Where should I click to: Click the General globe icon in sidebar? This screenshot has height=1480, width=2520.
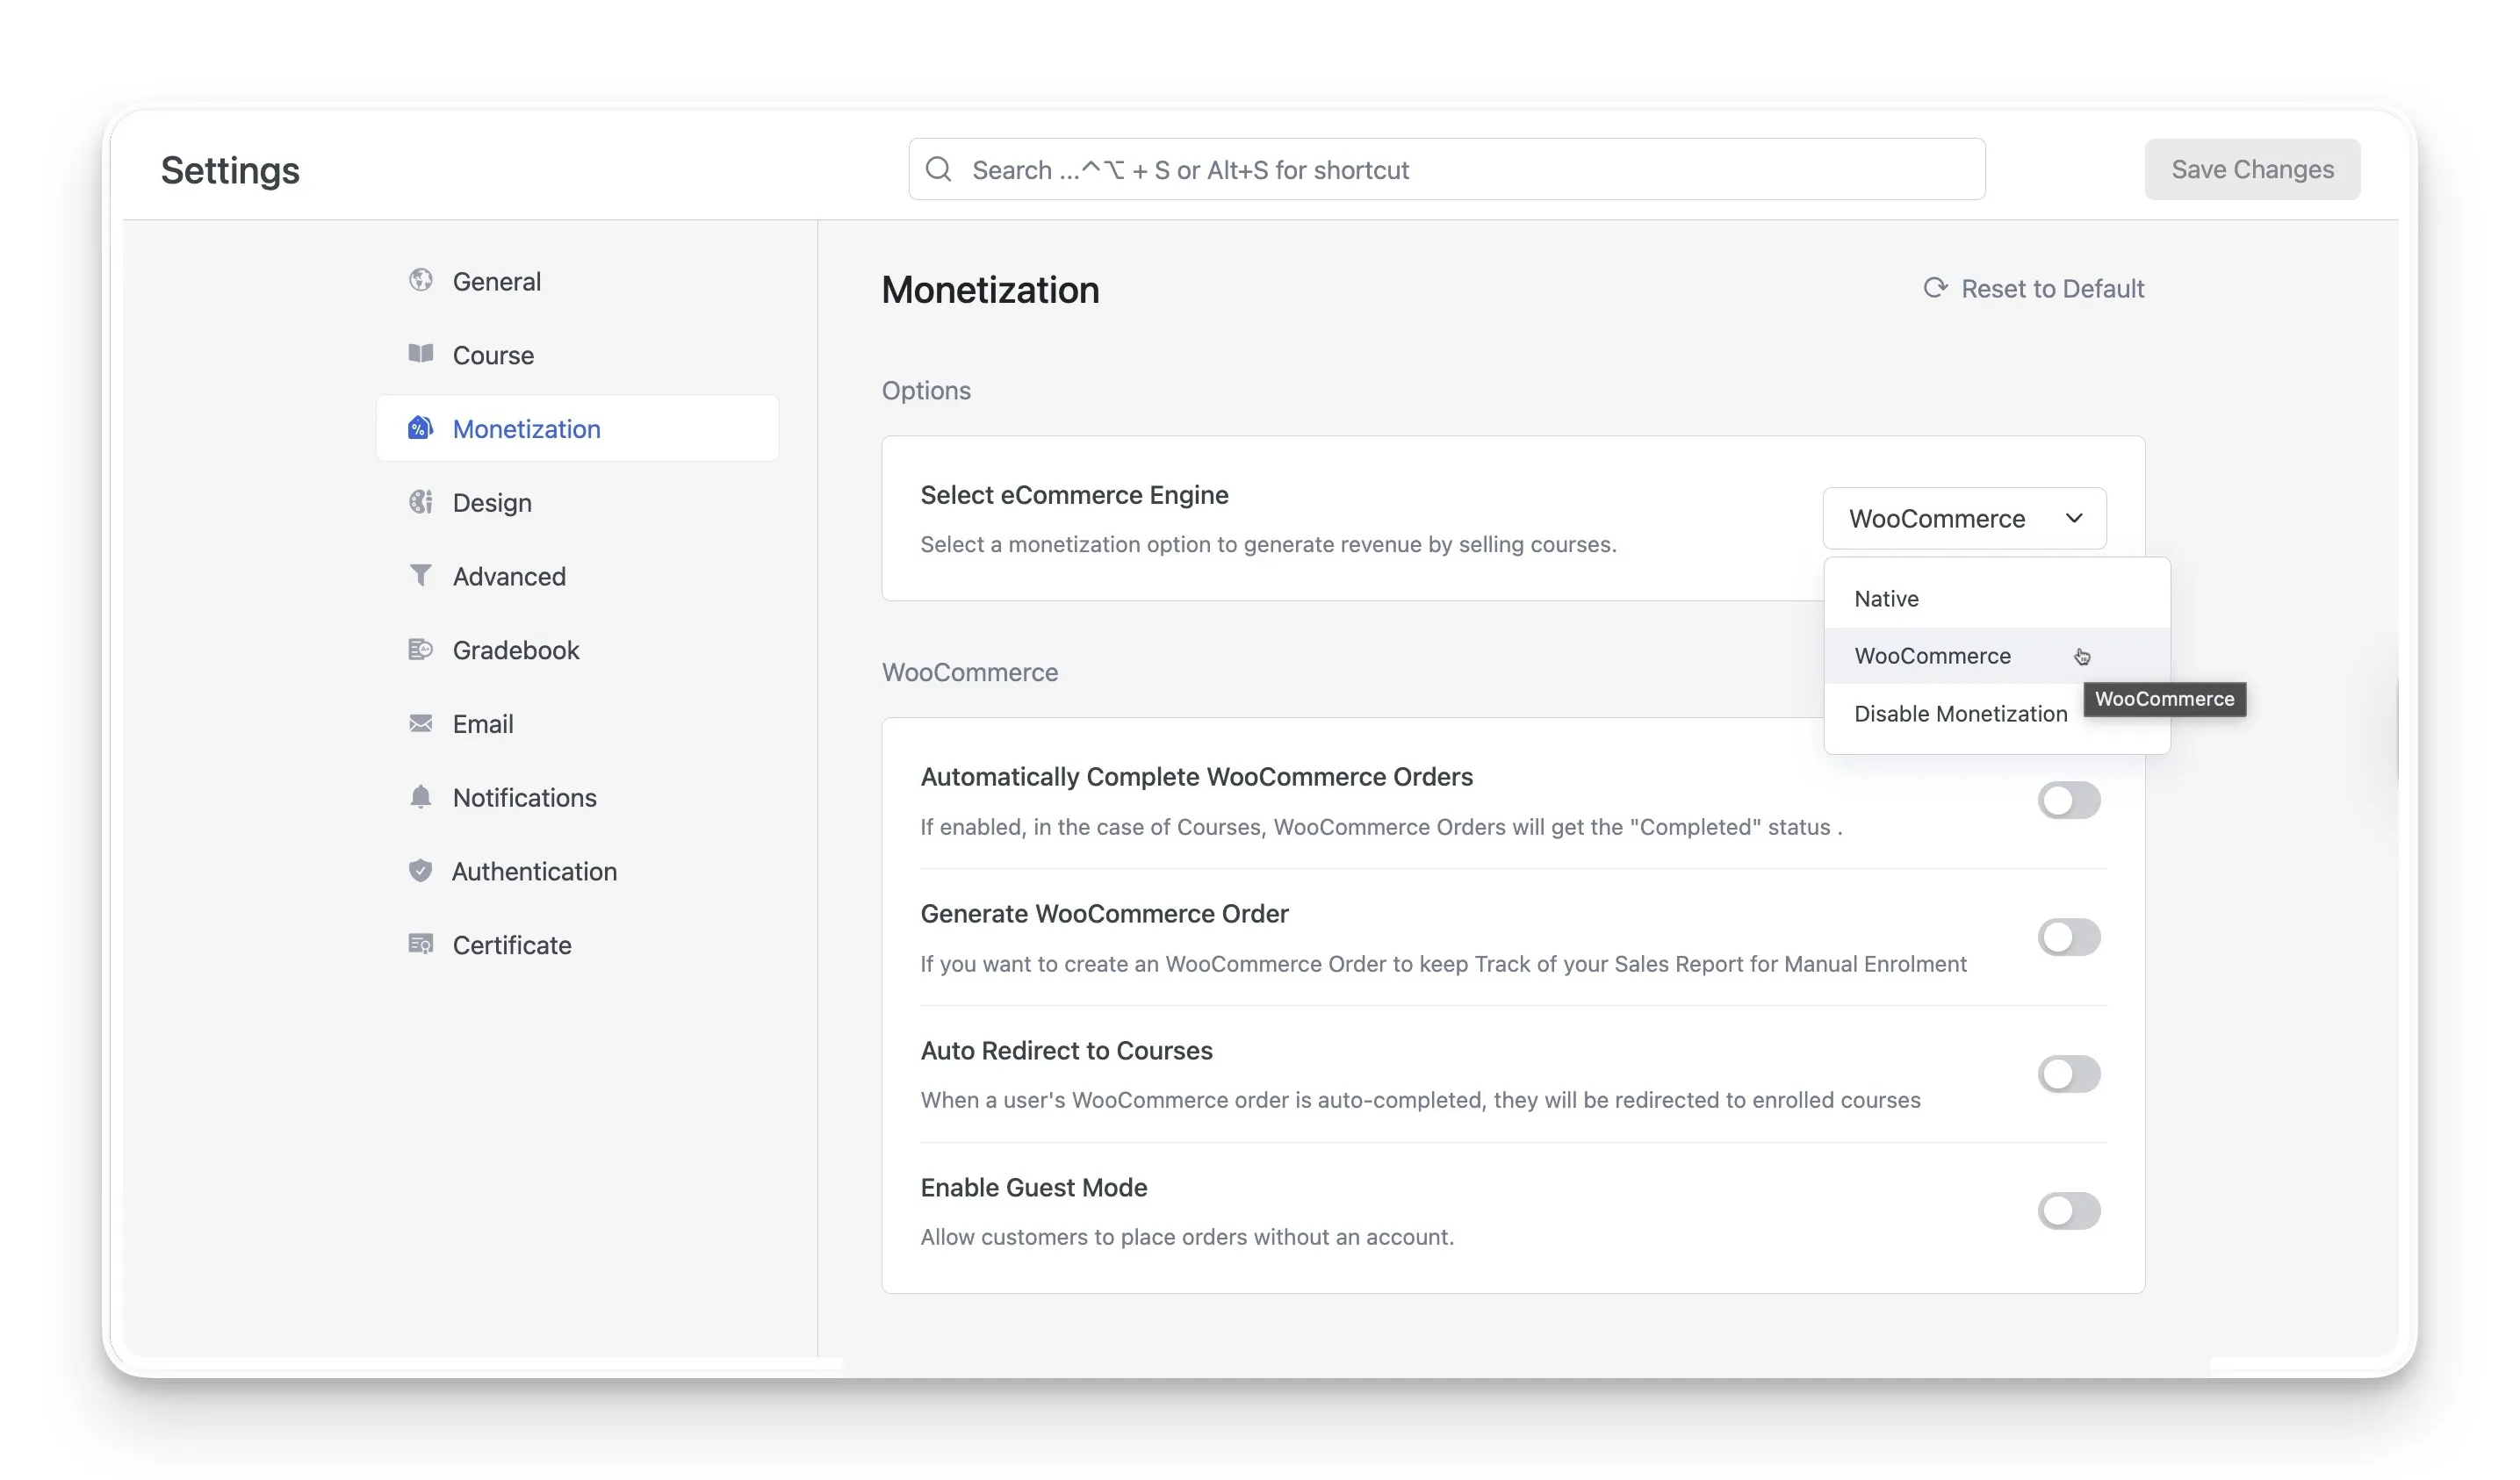(x=421, y=280)
